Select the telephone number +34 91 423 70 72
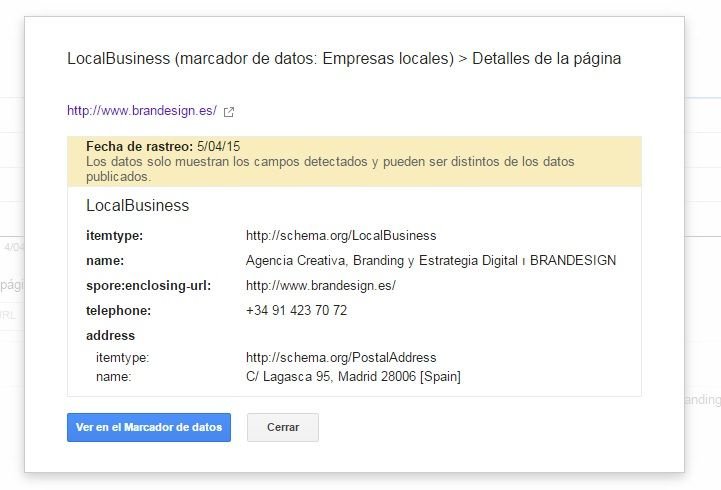The height and width of the screenshot is (490, 721). click(296, 311)
